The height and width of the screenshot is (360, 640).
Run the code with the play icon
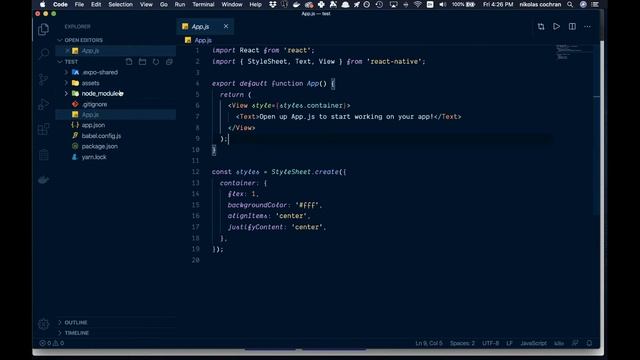(x=556, y=27)
